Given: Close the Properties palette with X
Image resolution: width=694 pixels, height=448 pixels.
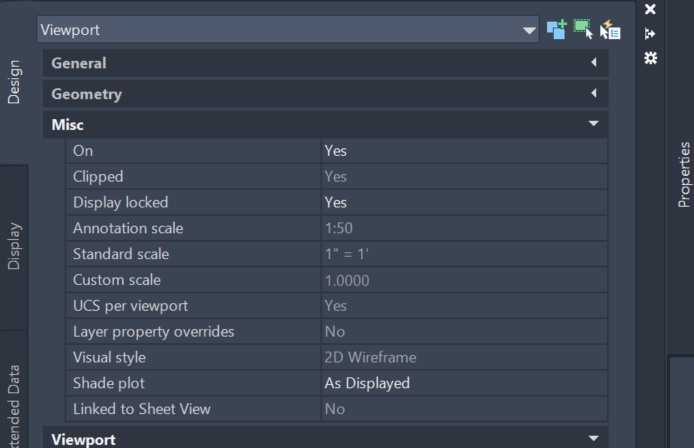Looking at the screenshot, I should [650, 9].
